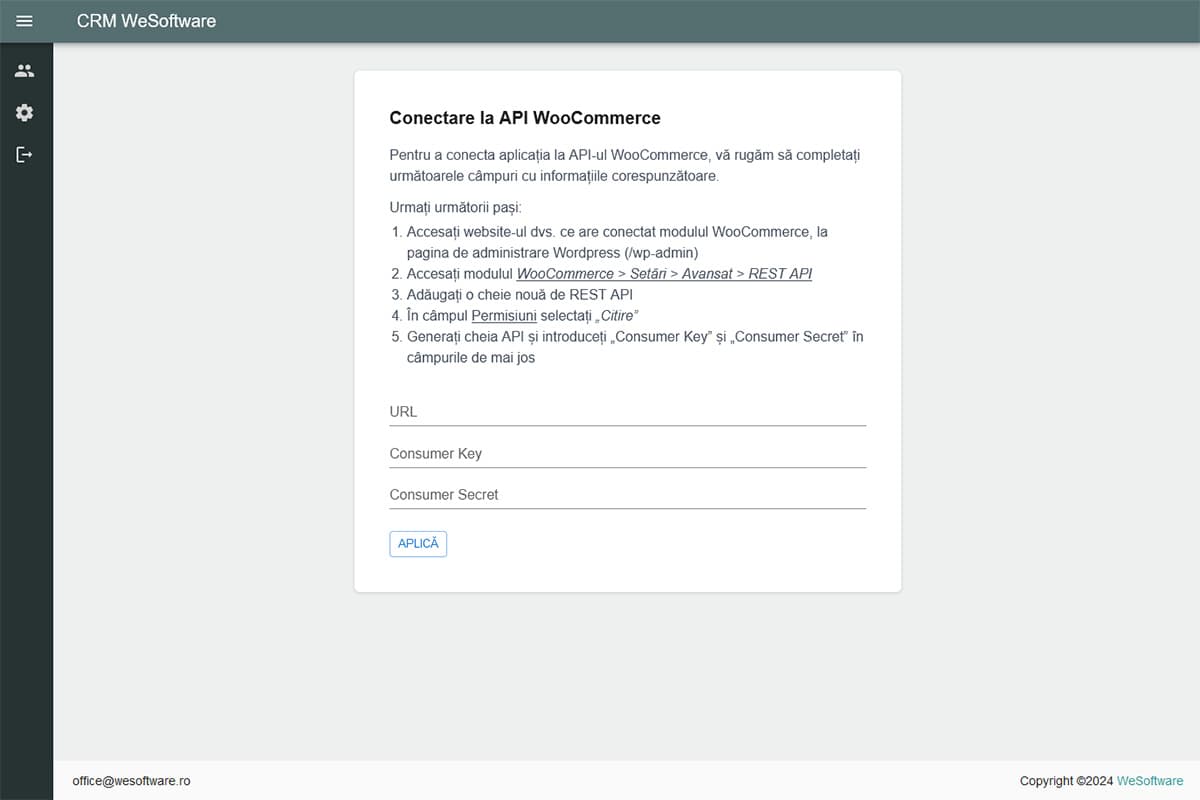Click step text Adăugați o cheie nouă de REST API
Viewport: 1200px width, 800px height.
[x=520, y=295]
